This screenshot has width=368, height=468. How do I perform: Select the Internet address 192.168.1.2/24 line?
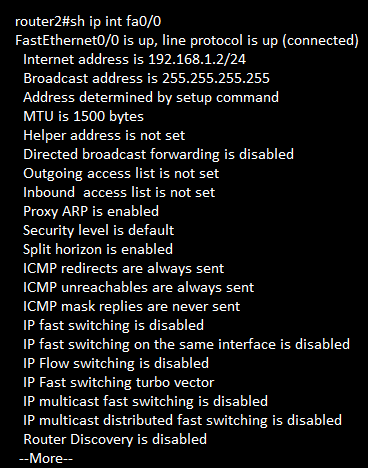135,60
